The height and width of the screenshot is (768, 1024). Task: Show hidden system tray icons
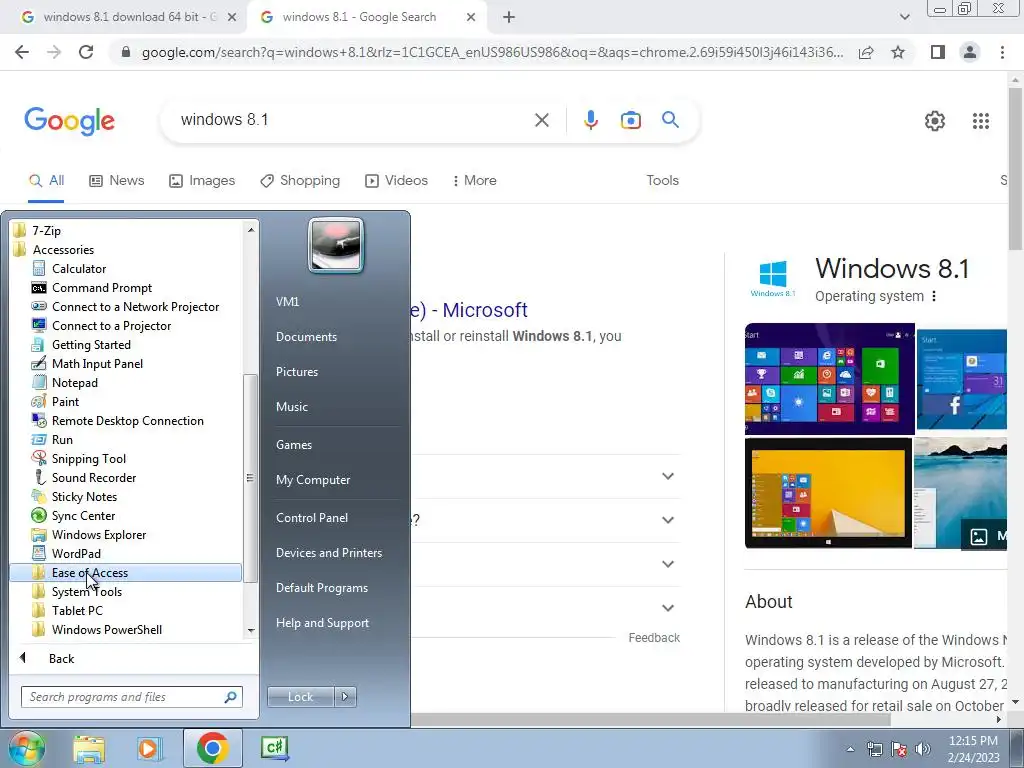[x=850, y=749]
